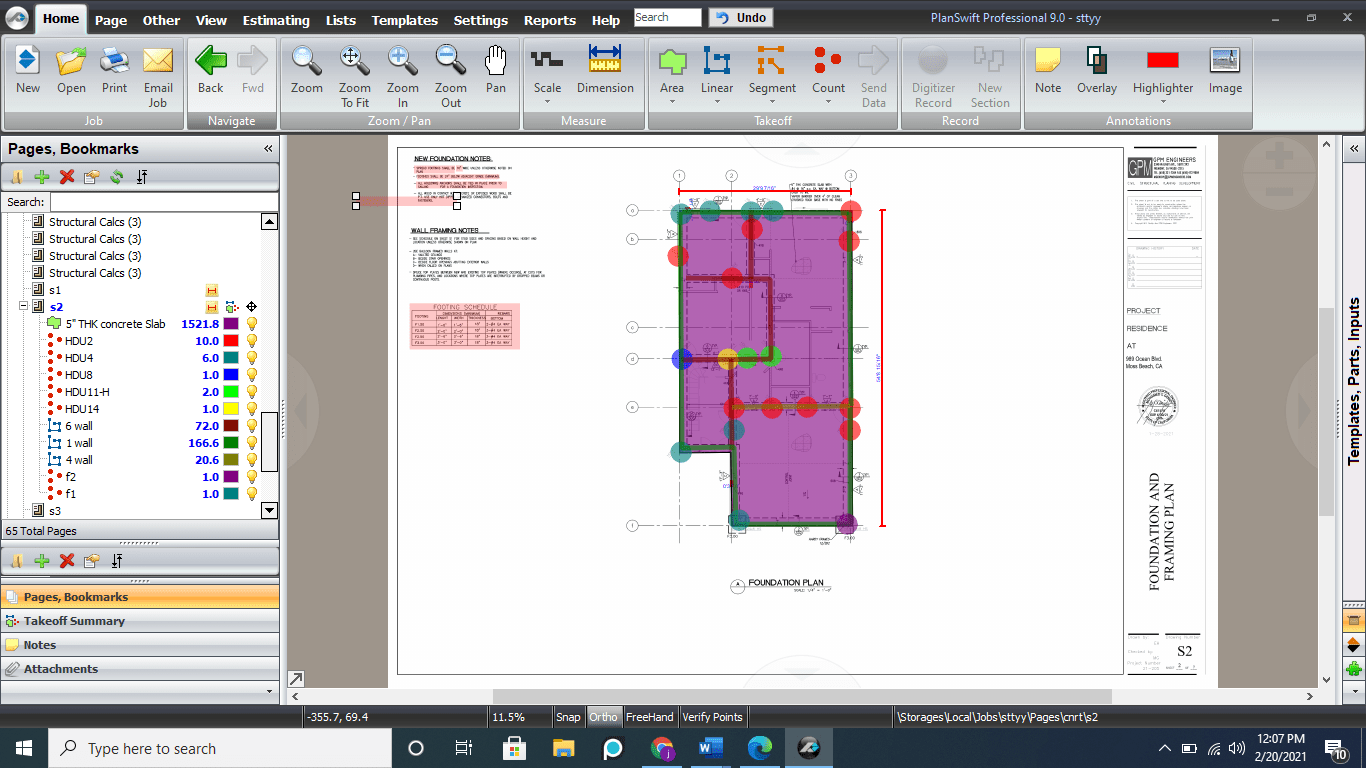This screenshot has width=1366, height=768.
Task: Click the color swatch for 5" THK concrete Slab
Action: click(x=233, y=324)
